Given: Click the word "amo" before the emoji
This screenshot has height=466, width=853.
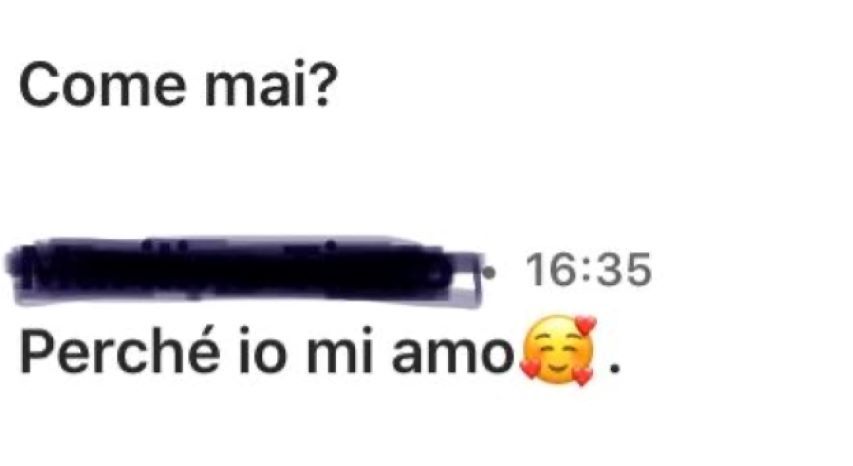Looking at the screenshot, I should point(453,355).
